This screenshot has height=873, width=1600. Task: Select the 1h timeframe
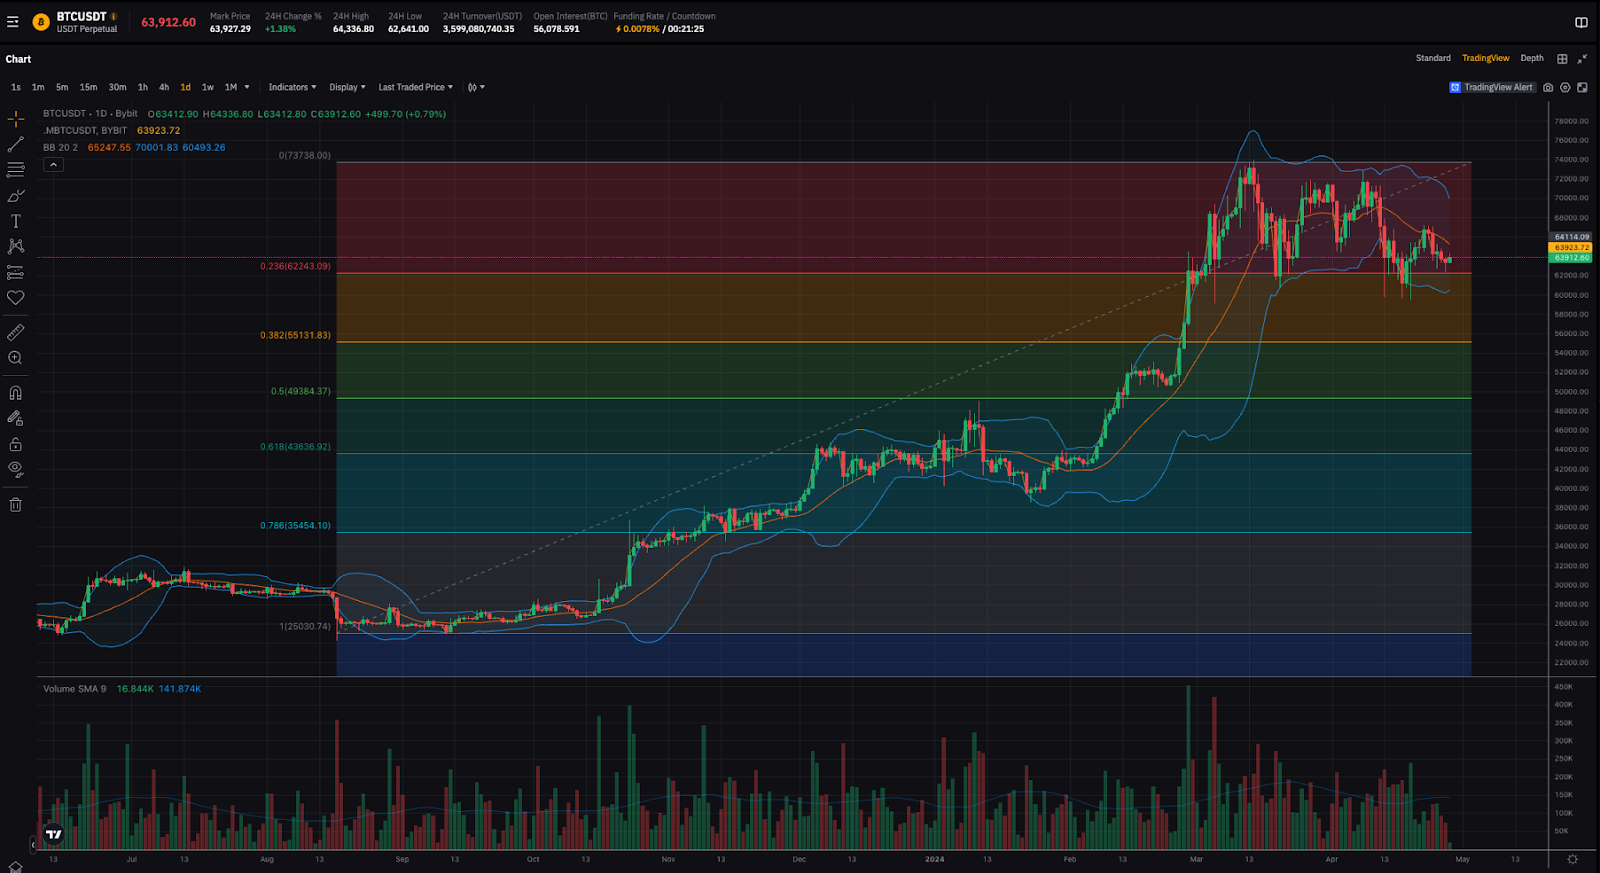[x=143, y=87]
